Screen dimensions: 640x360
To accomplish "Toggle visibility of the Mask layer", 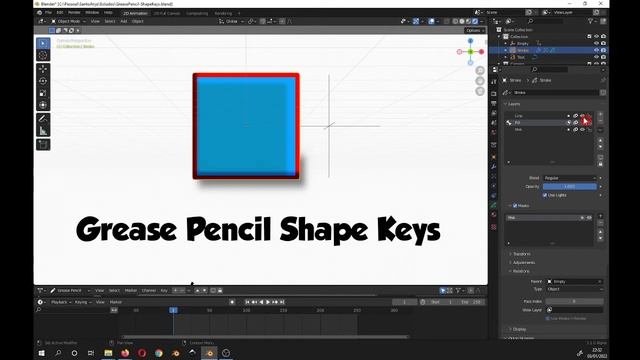I will click(583, 129).
